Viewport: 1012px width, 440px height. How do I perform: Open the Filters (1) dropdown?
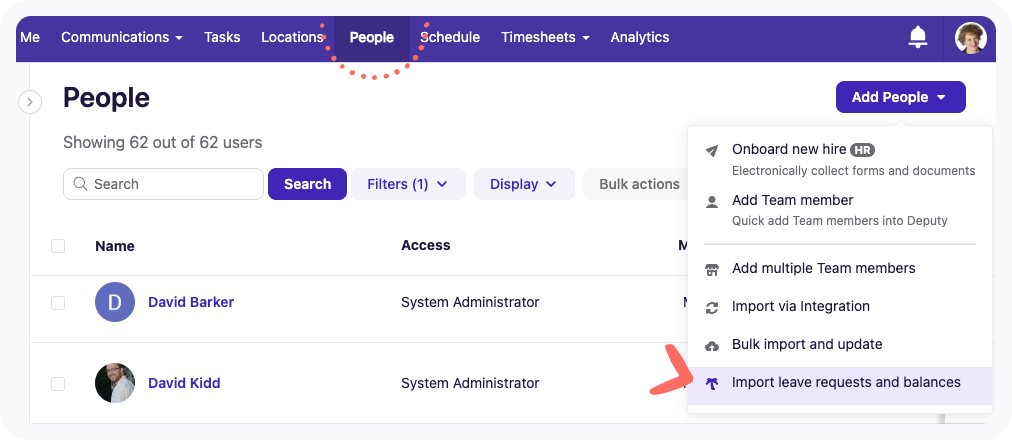point(407,184)
